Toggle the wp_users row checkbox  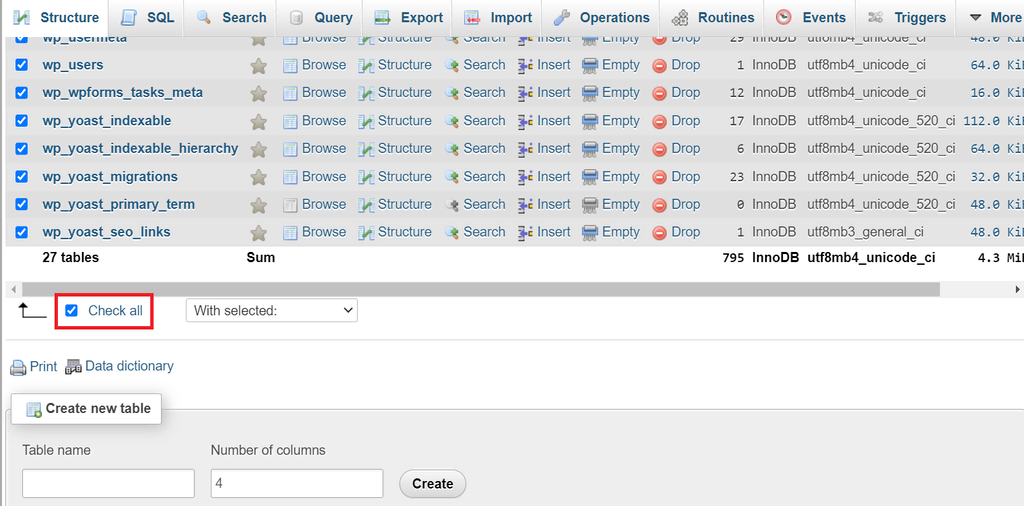click(22, 65)
